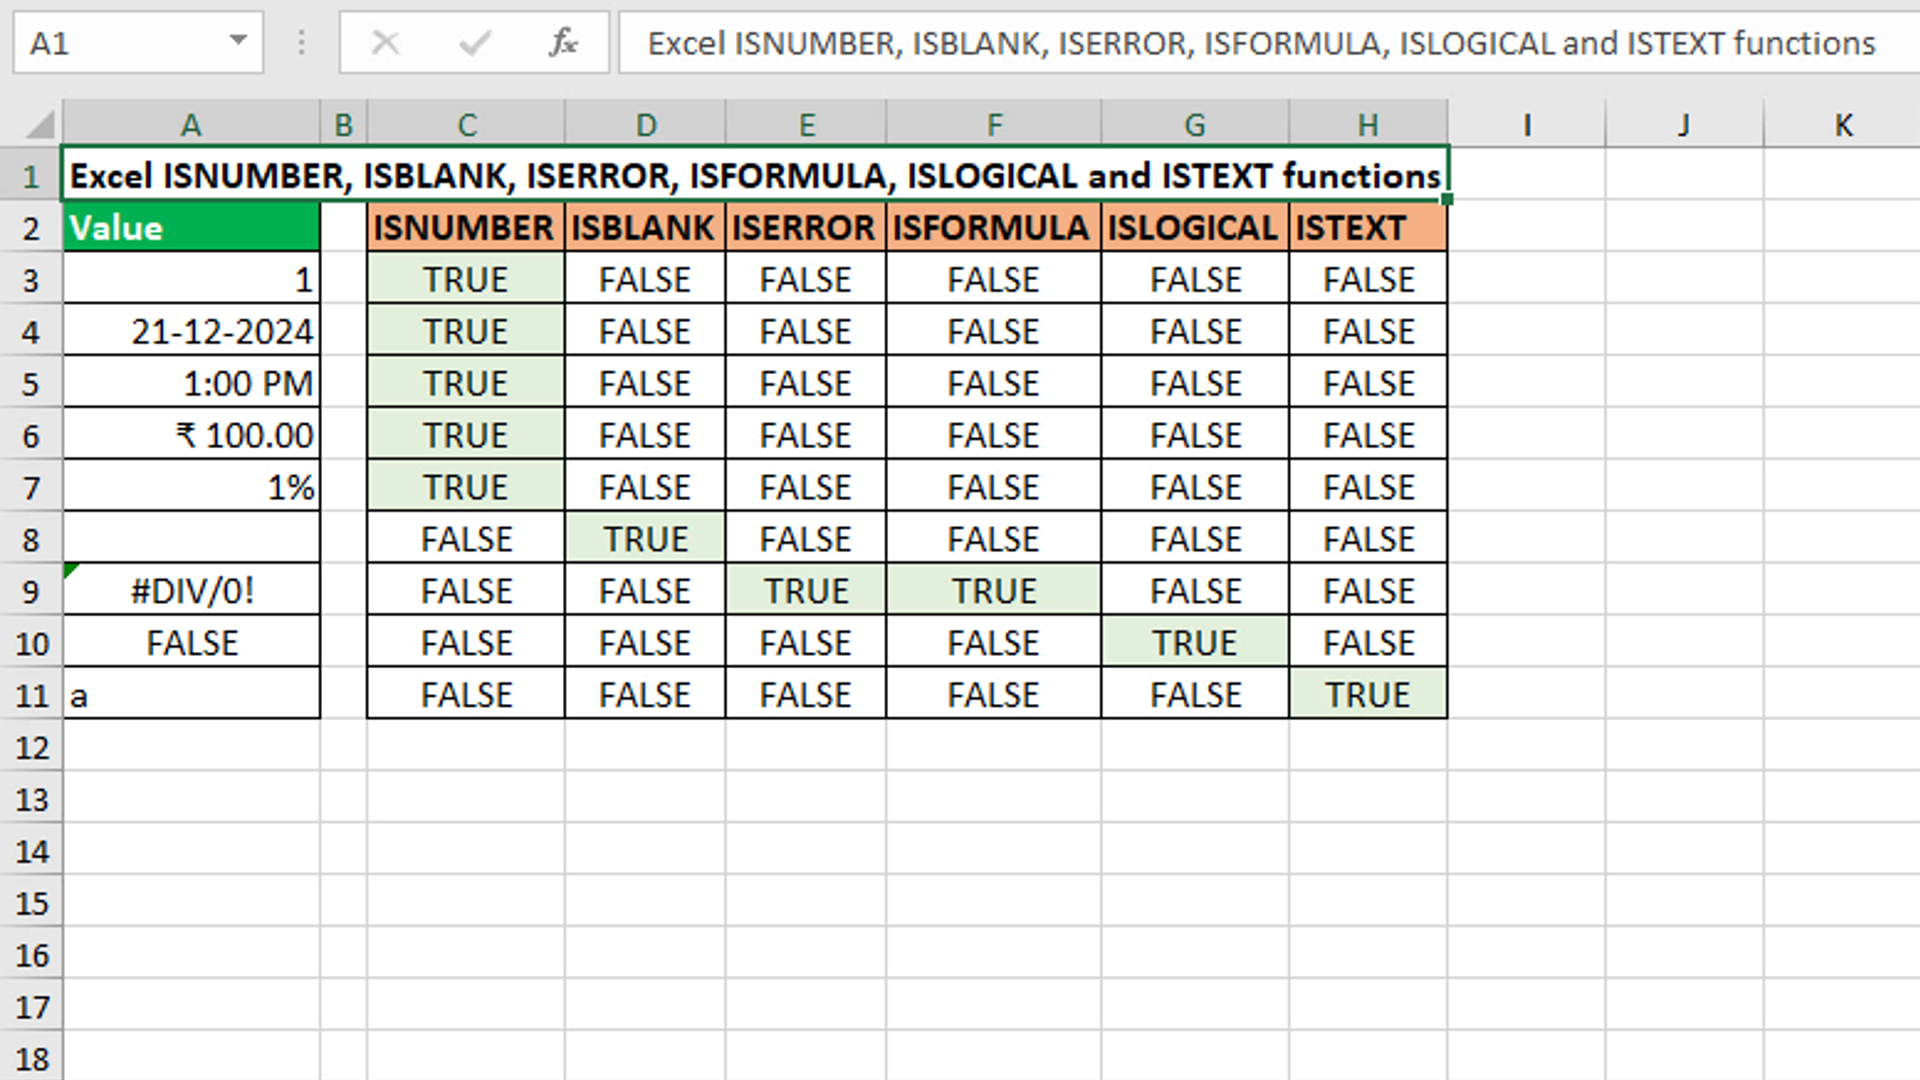
Task: Click the ISTEXT TRUE cell in row 11
Action: pos(1368,695)
